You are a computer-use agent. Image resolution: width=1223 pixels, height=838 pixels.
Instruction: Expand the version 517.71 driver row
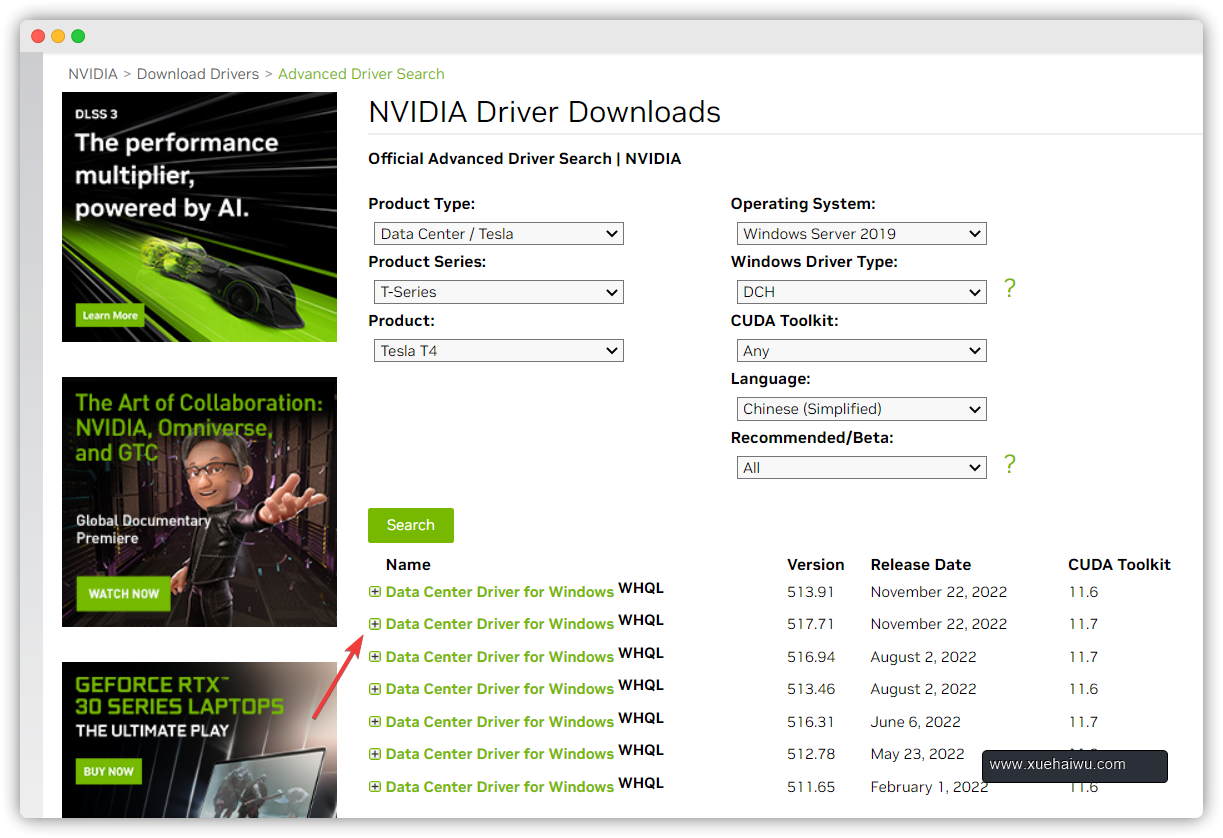[x=375, y=624]
